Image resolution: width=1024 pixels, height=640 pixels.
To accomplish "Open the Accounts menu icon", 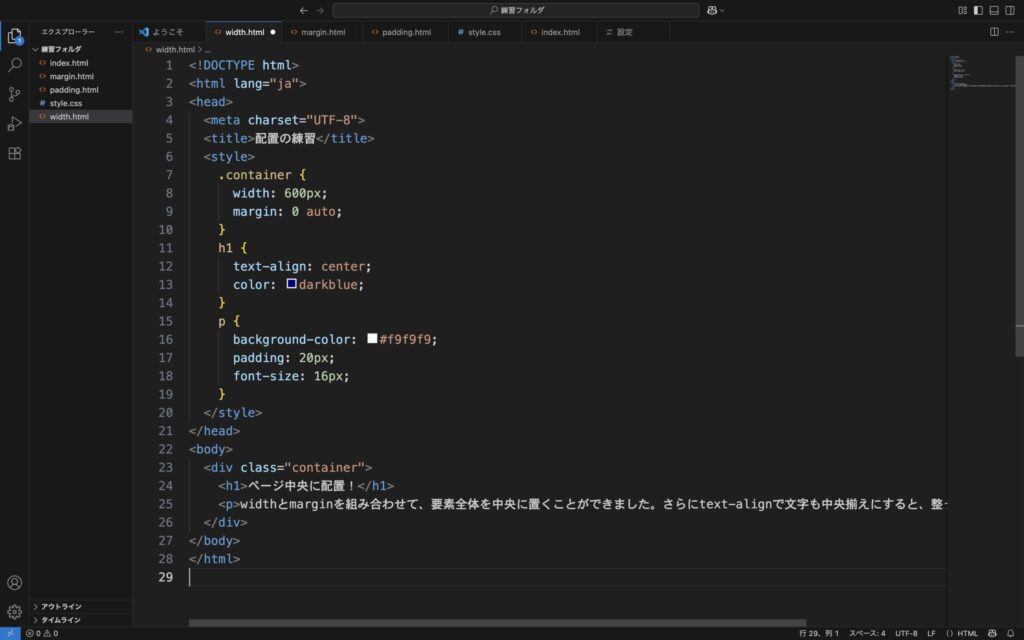I will click(14, 583).
